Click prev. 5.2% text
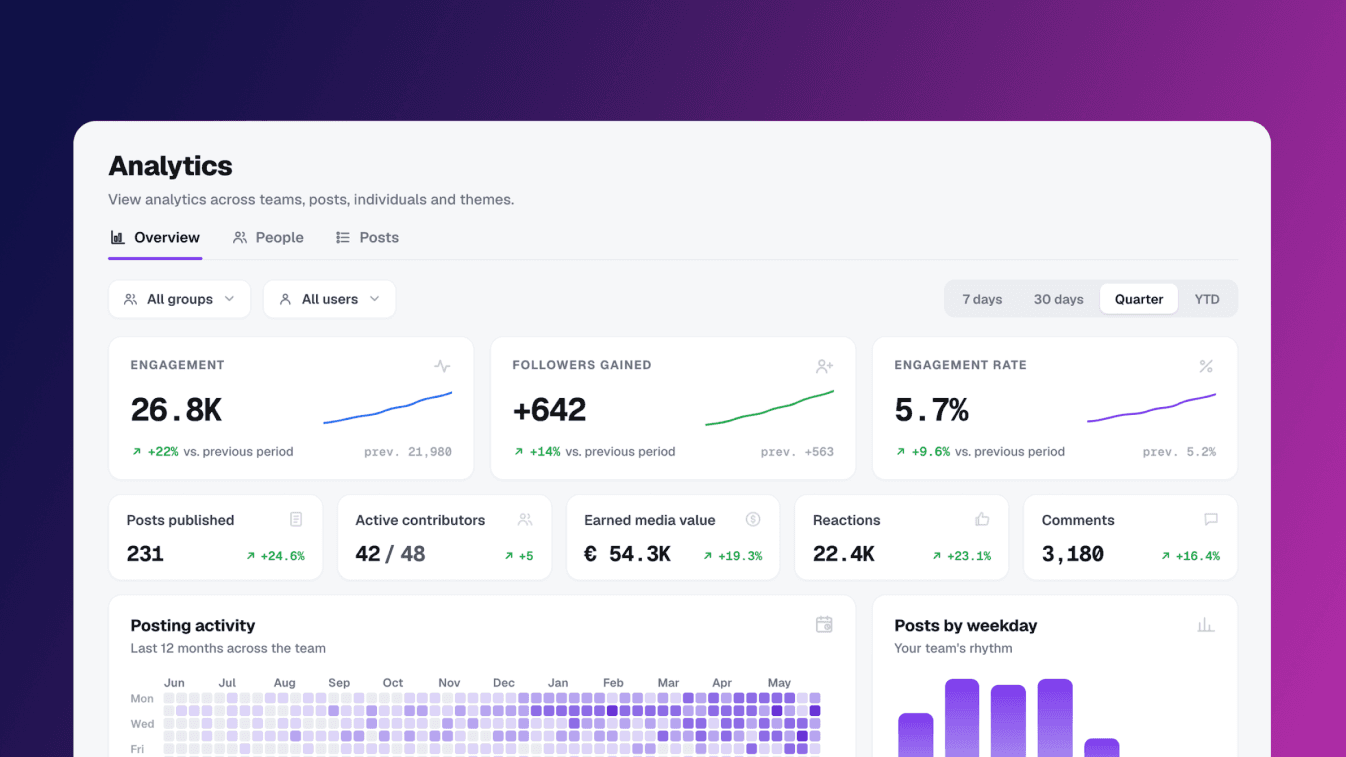1346x757 pixels. coord(1180,452)
